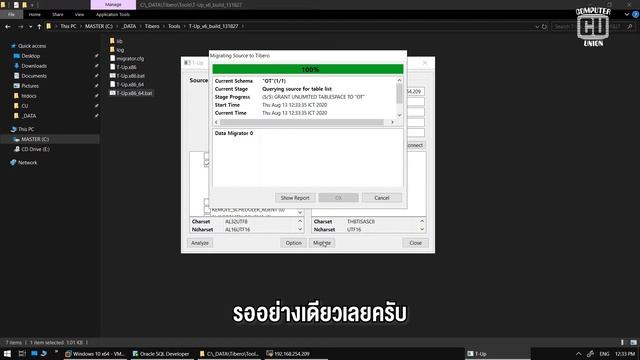Select the T-Up.x86_64.bat file

tap(131, 93)
